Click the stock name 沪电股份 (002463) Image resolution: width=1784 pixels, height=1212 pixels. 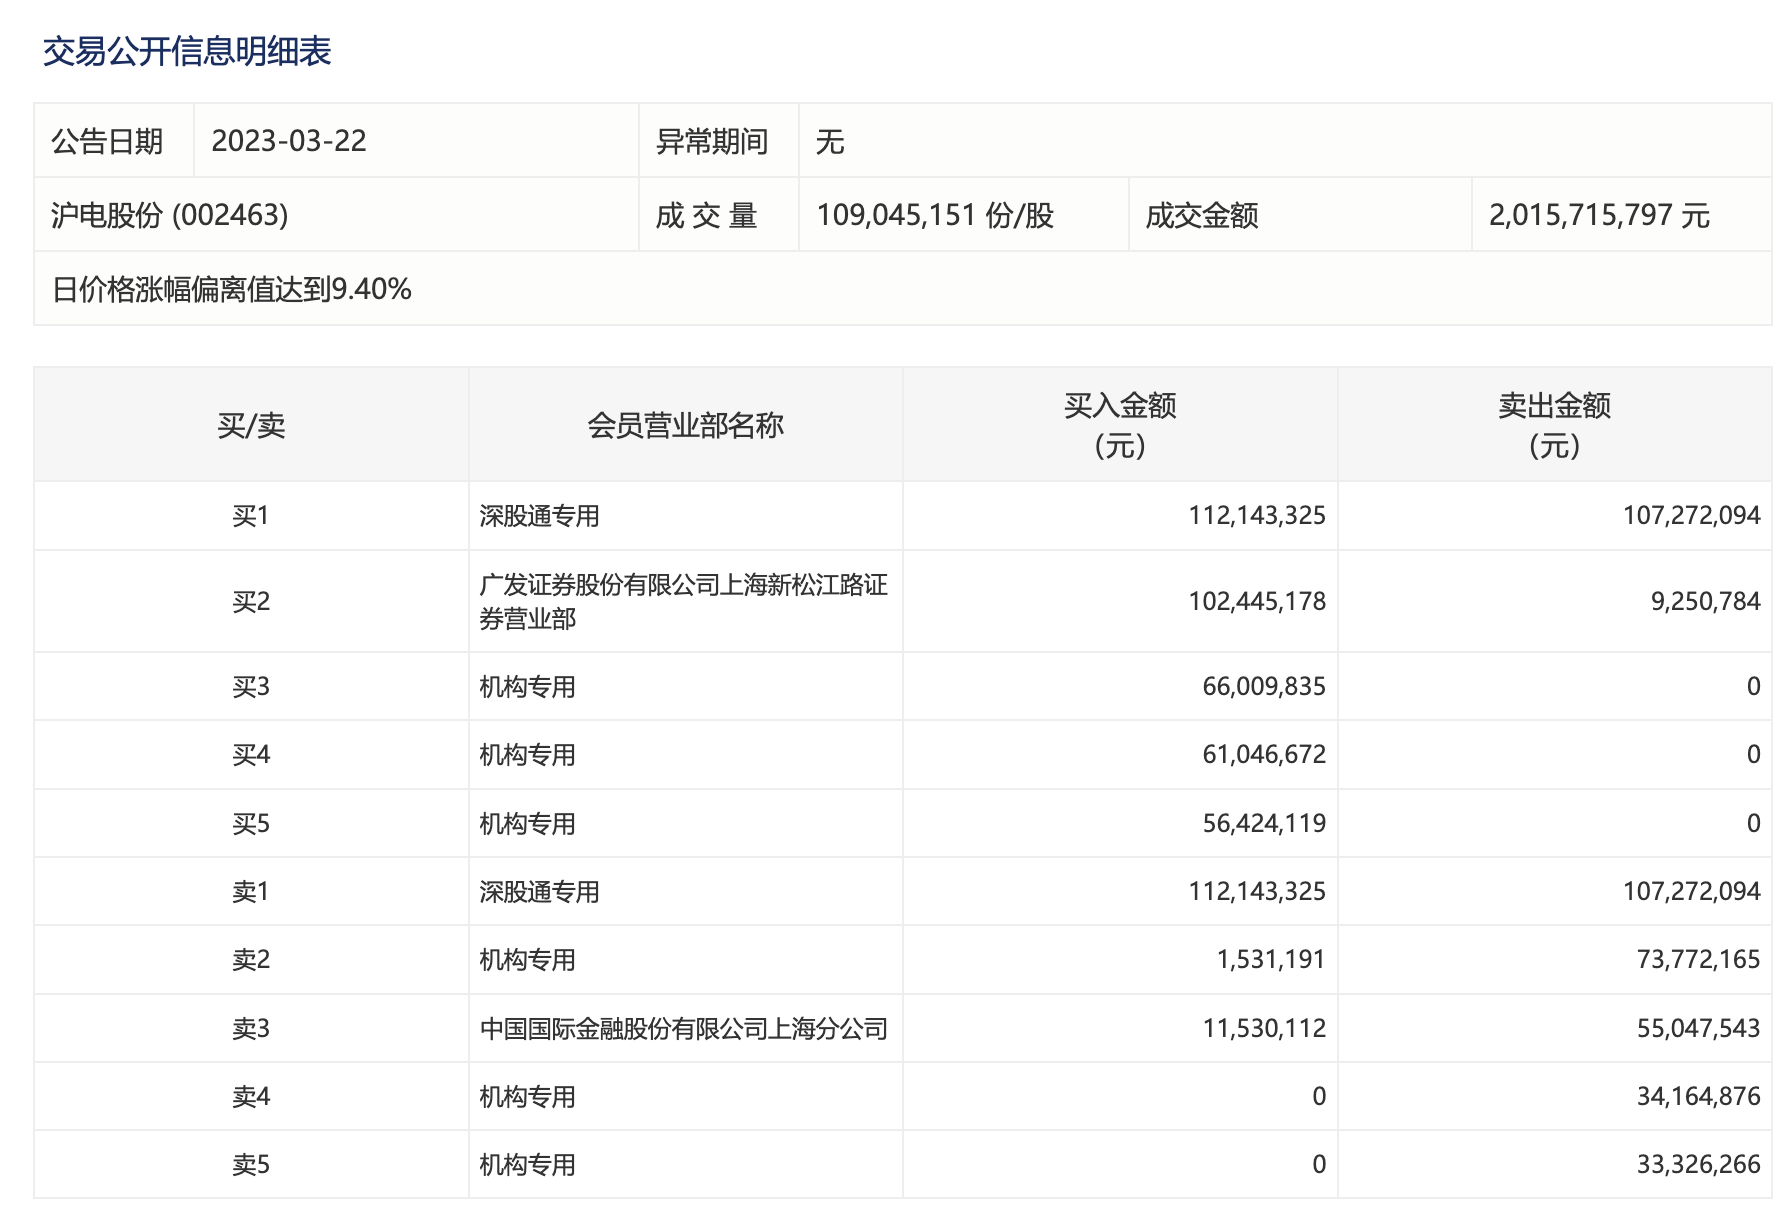(x=170, y=215)
